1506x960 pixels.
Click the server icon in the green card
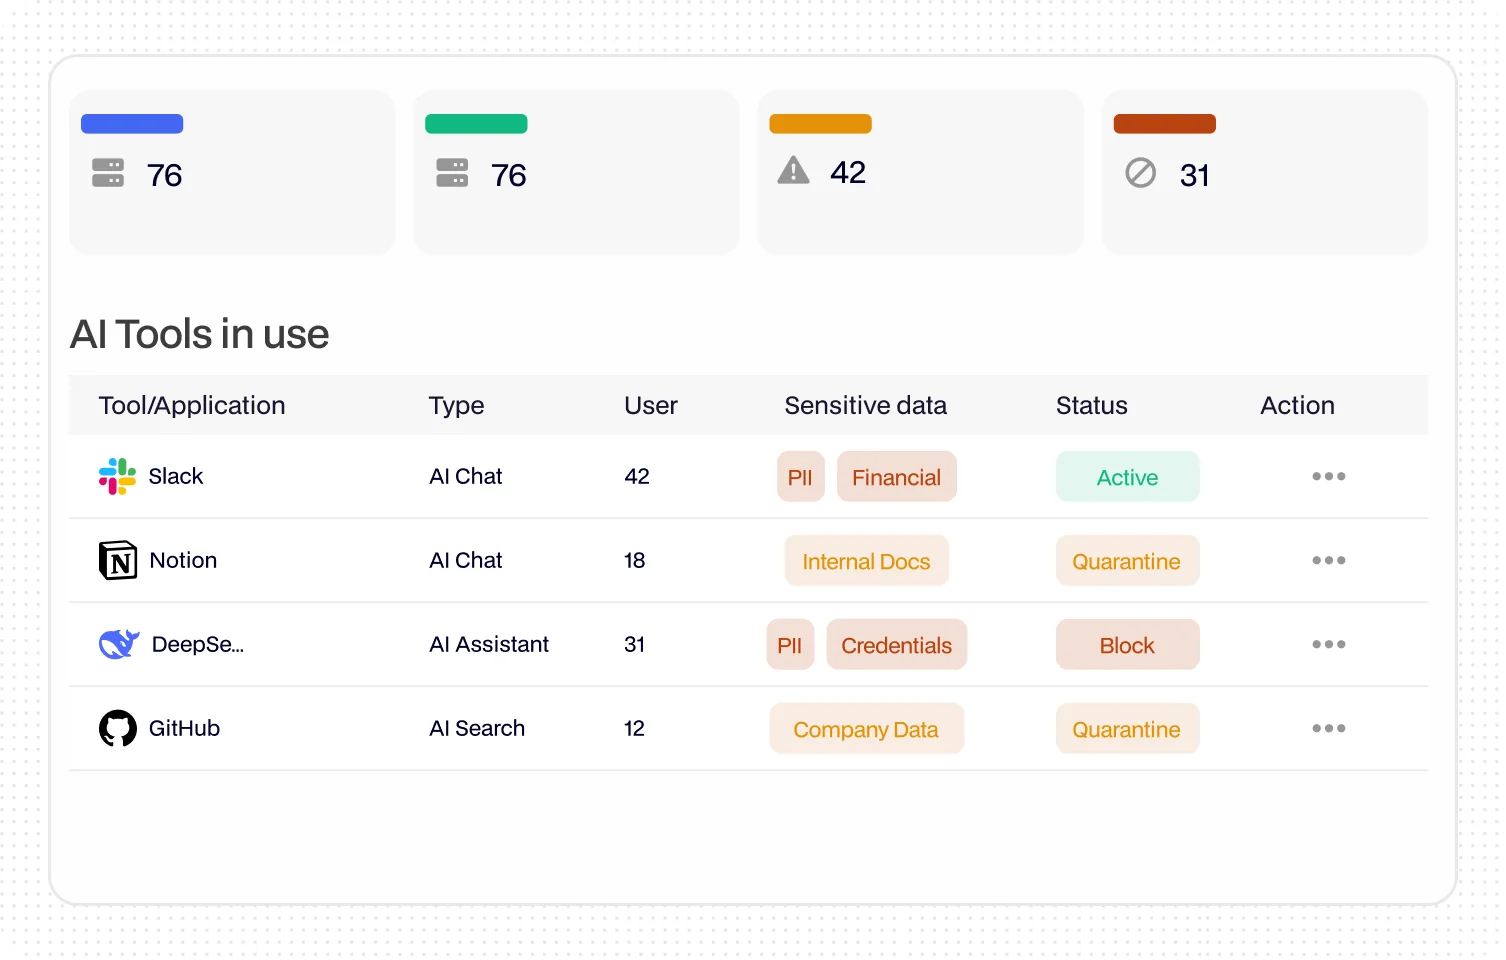pyautogui.click(x=452, y=173)
